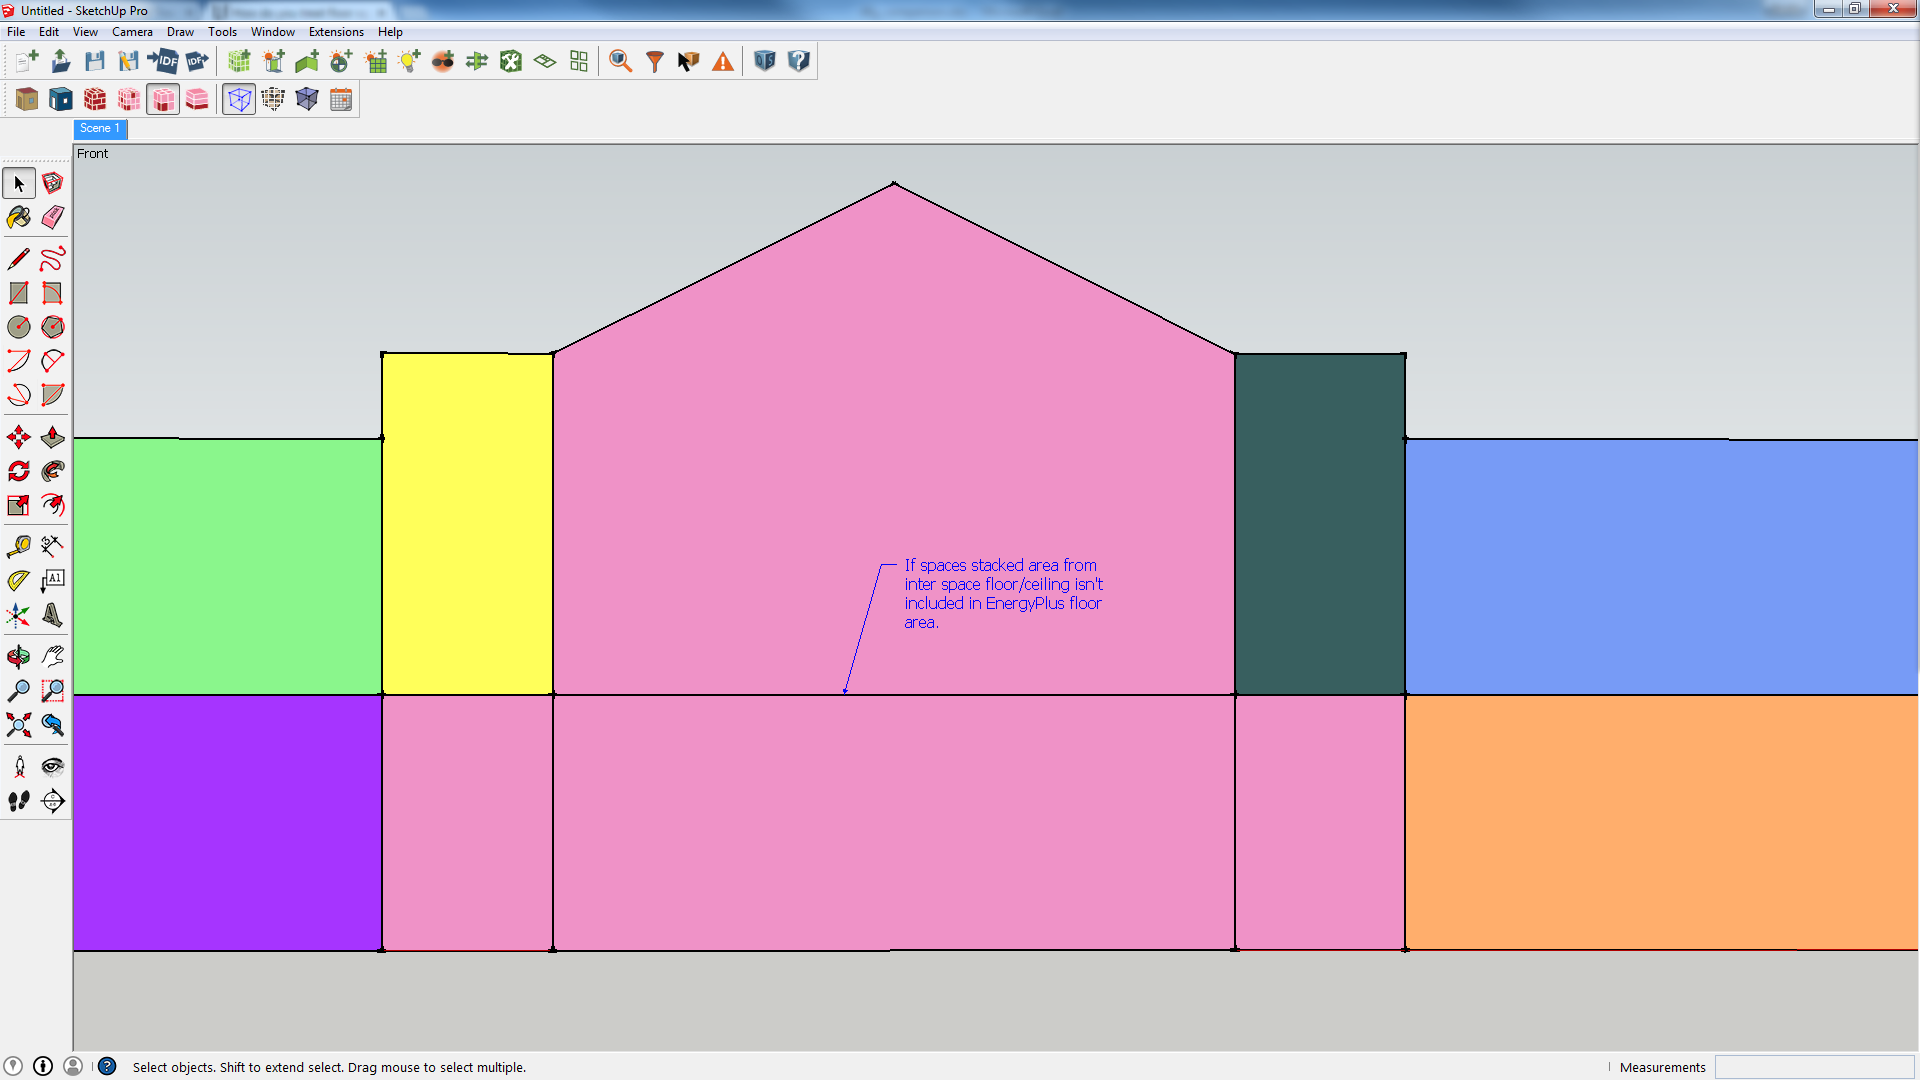Open the Extensions menu

pyautogui.click(x=336, y=32)
